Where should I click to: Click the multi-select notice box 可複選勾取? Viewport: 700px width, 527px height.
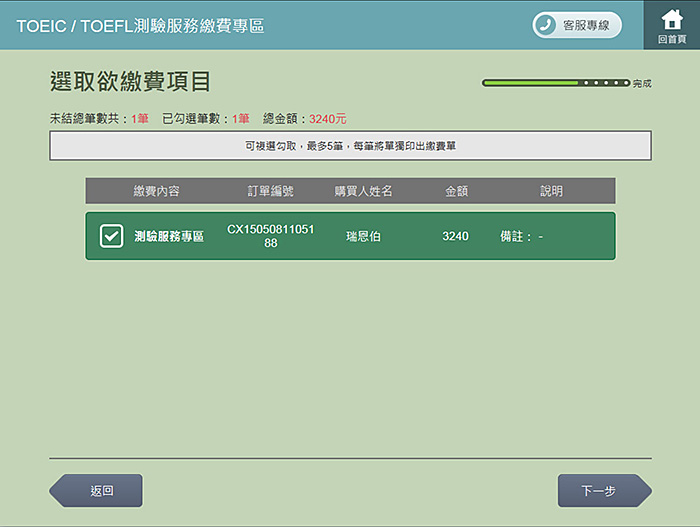[350, 146]
